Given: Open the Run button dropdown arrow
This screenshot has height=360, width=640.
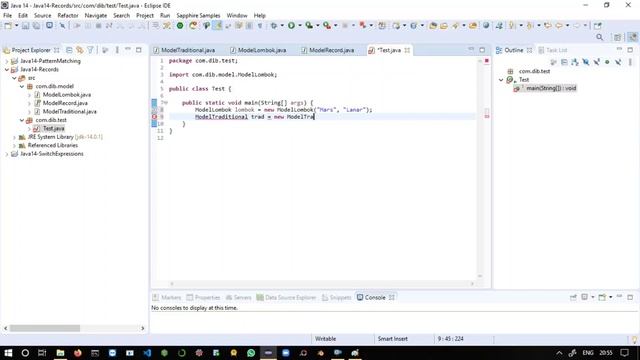Looking at the screenshot, I should [300, 26].
